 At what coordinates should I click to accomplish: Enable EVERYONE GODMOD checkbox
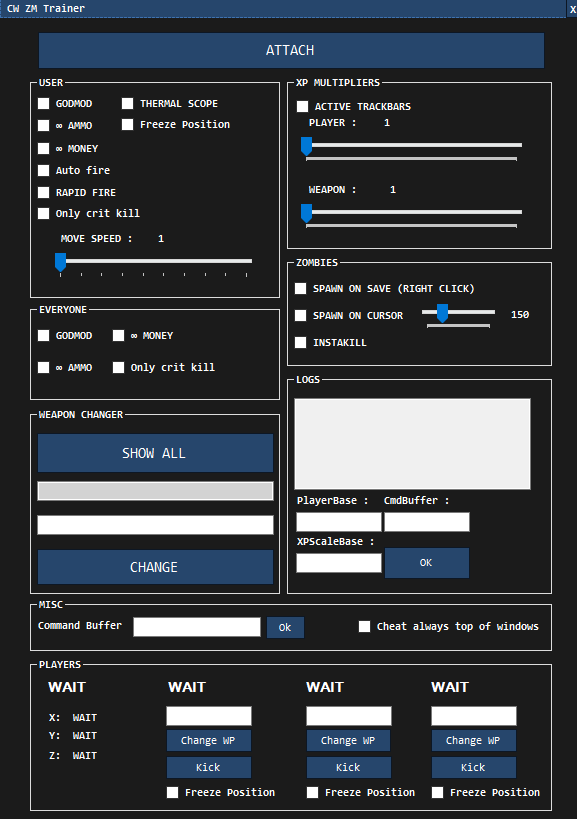44,335
